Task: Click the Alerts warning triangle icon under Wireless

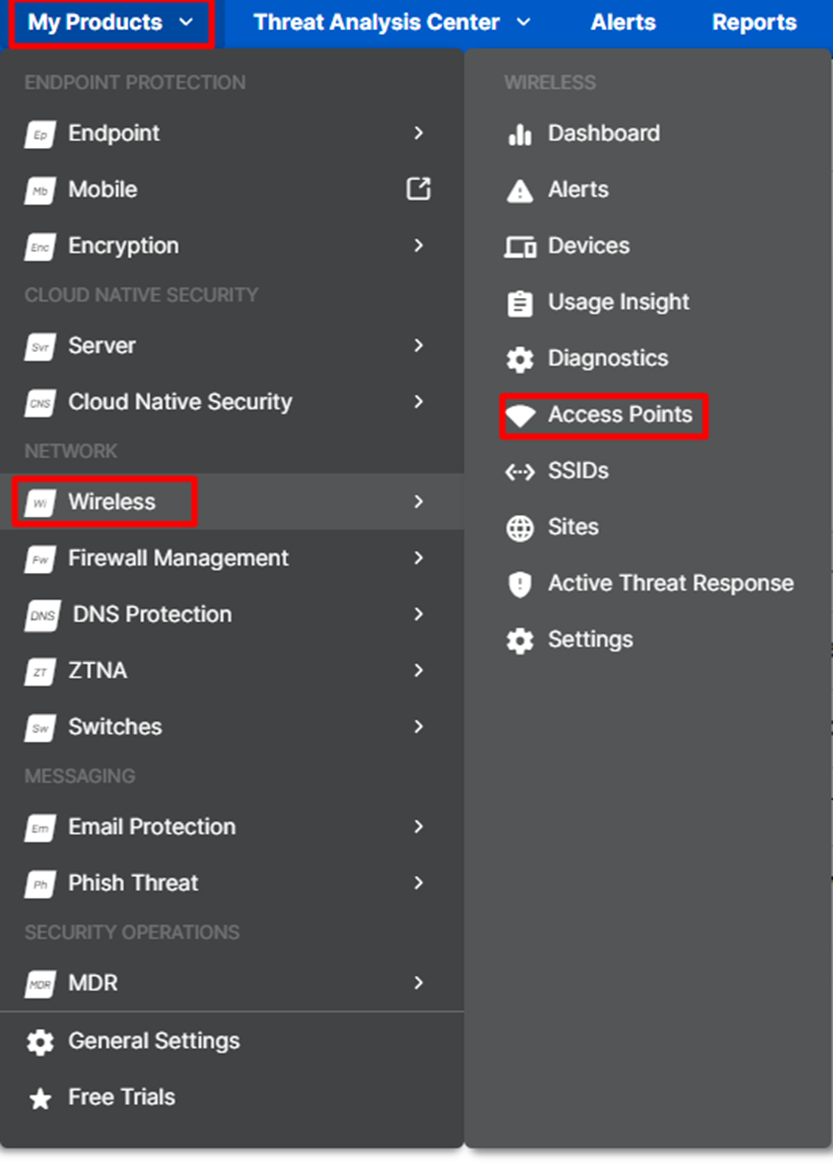Action: click(x=520, y=189)
